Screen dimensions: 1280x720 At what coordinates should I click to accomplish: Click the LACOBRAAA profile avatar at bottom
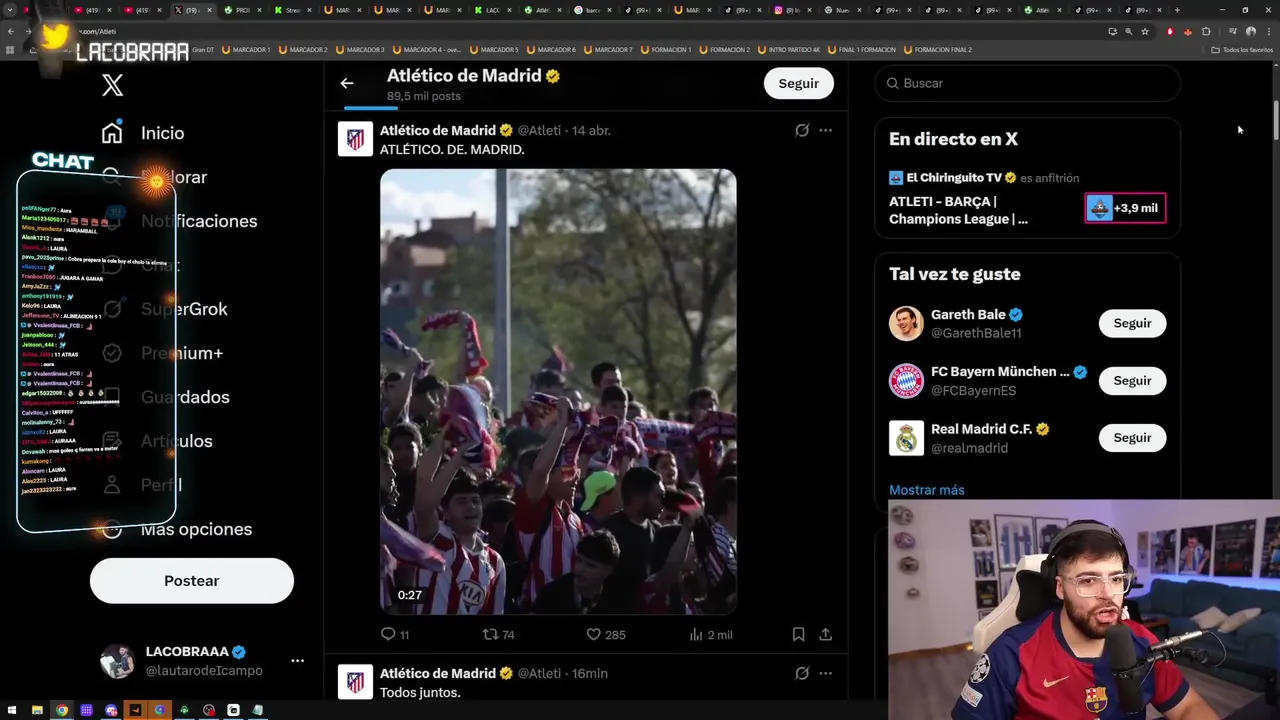click(x=117, y=661)
